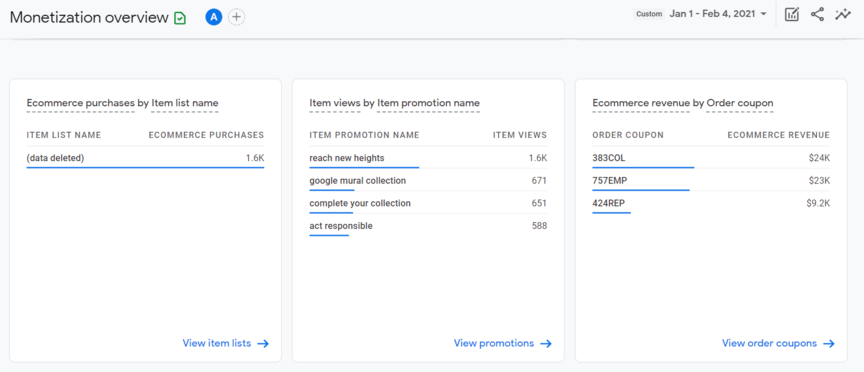Click the ECOMMERCE REVENUE column header

point(779,135)
